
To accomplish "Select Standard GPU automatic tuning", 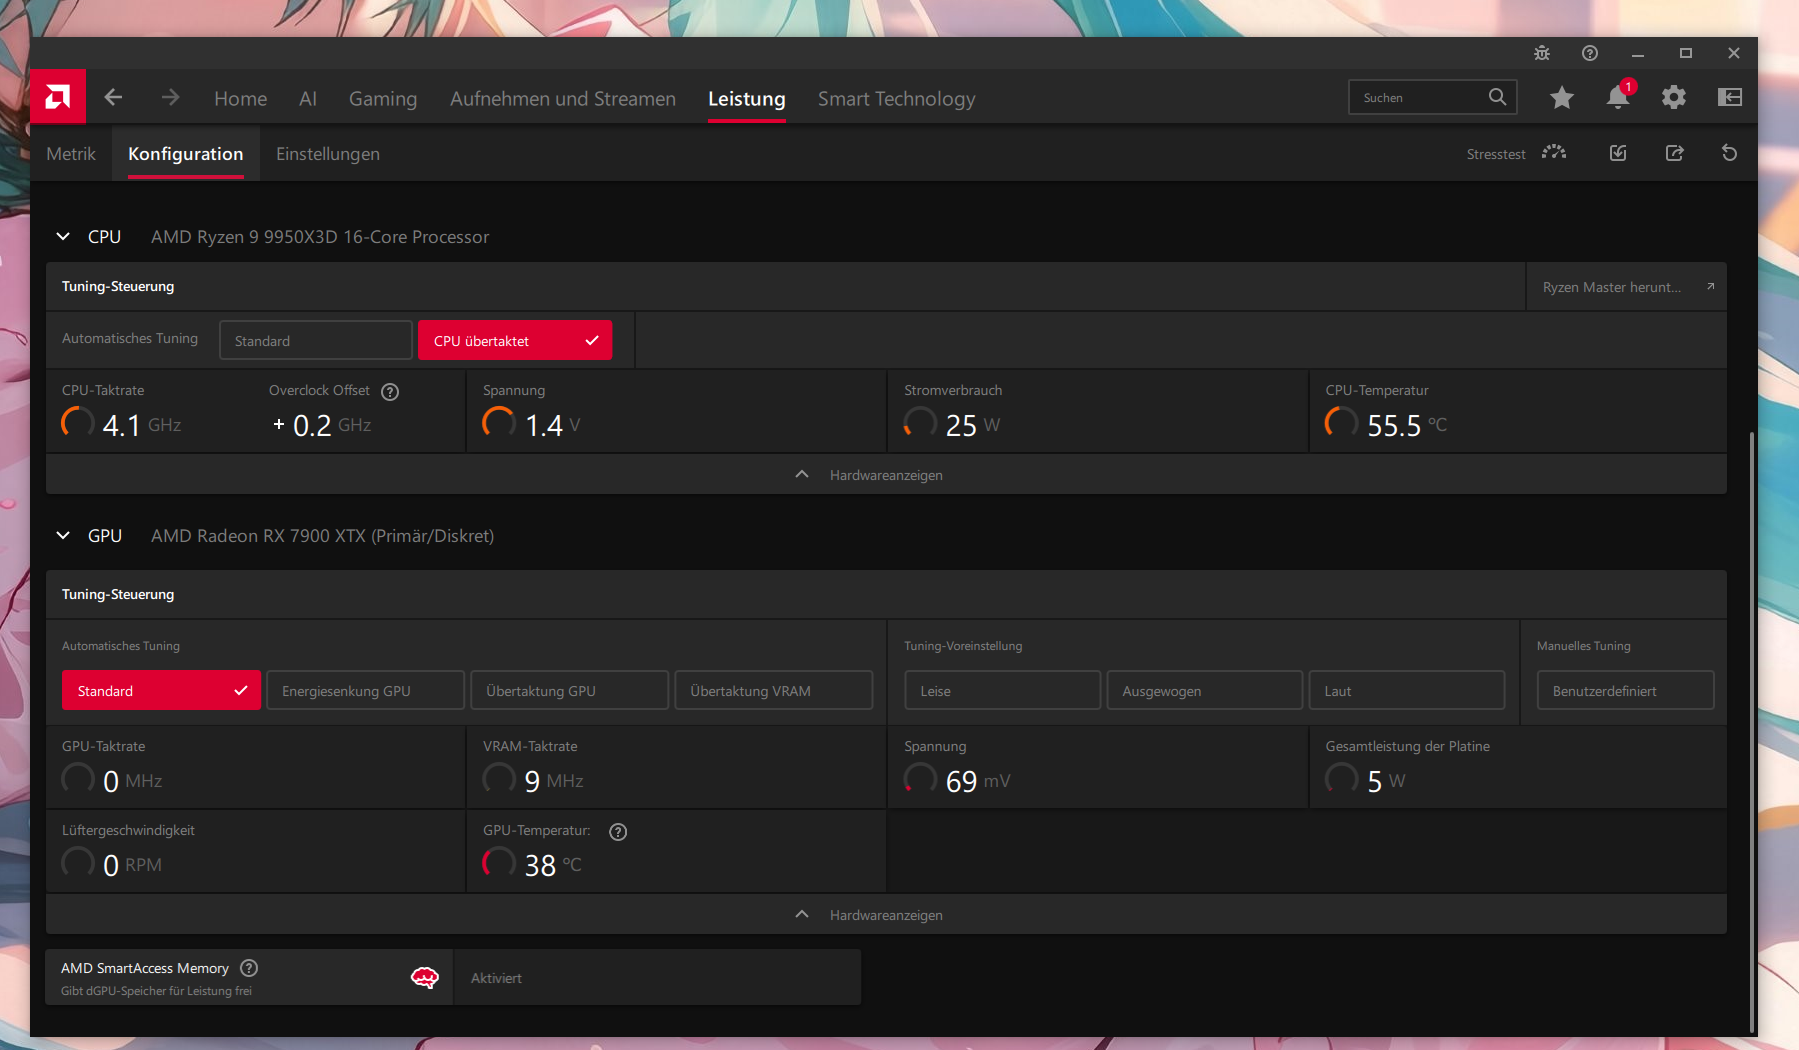I will coord(161,691).
